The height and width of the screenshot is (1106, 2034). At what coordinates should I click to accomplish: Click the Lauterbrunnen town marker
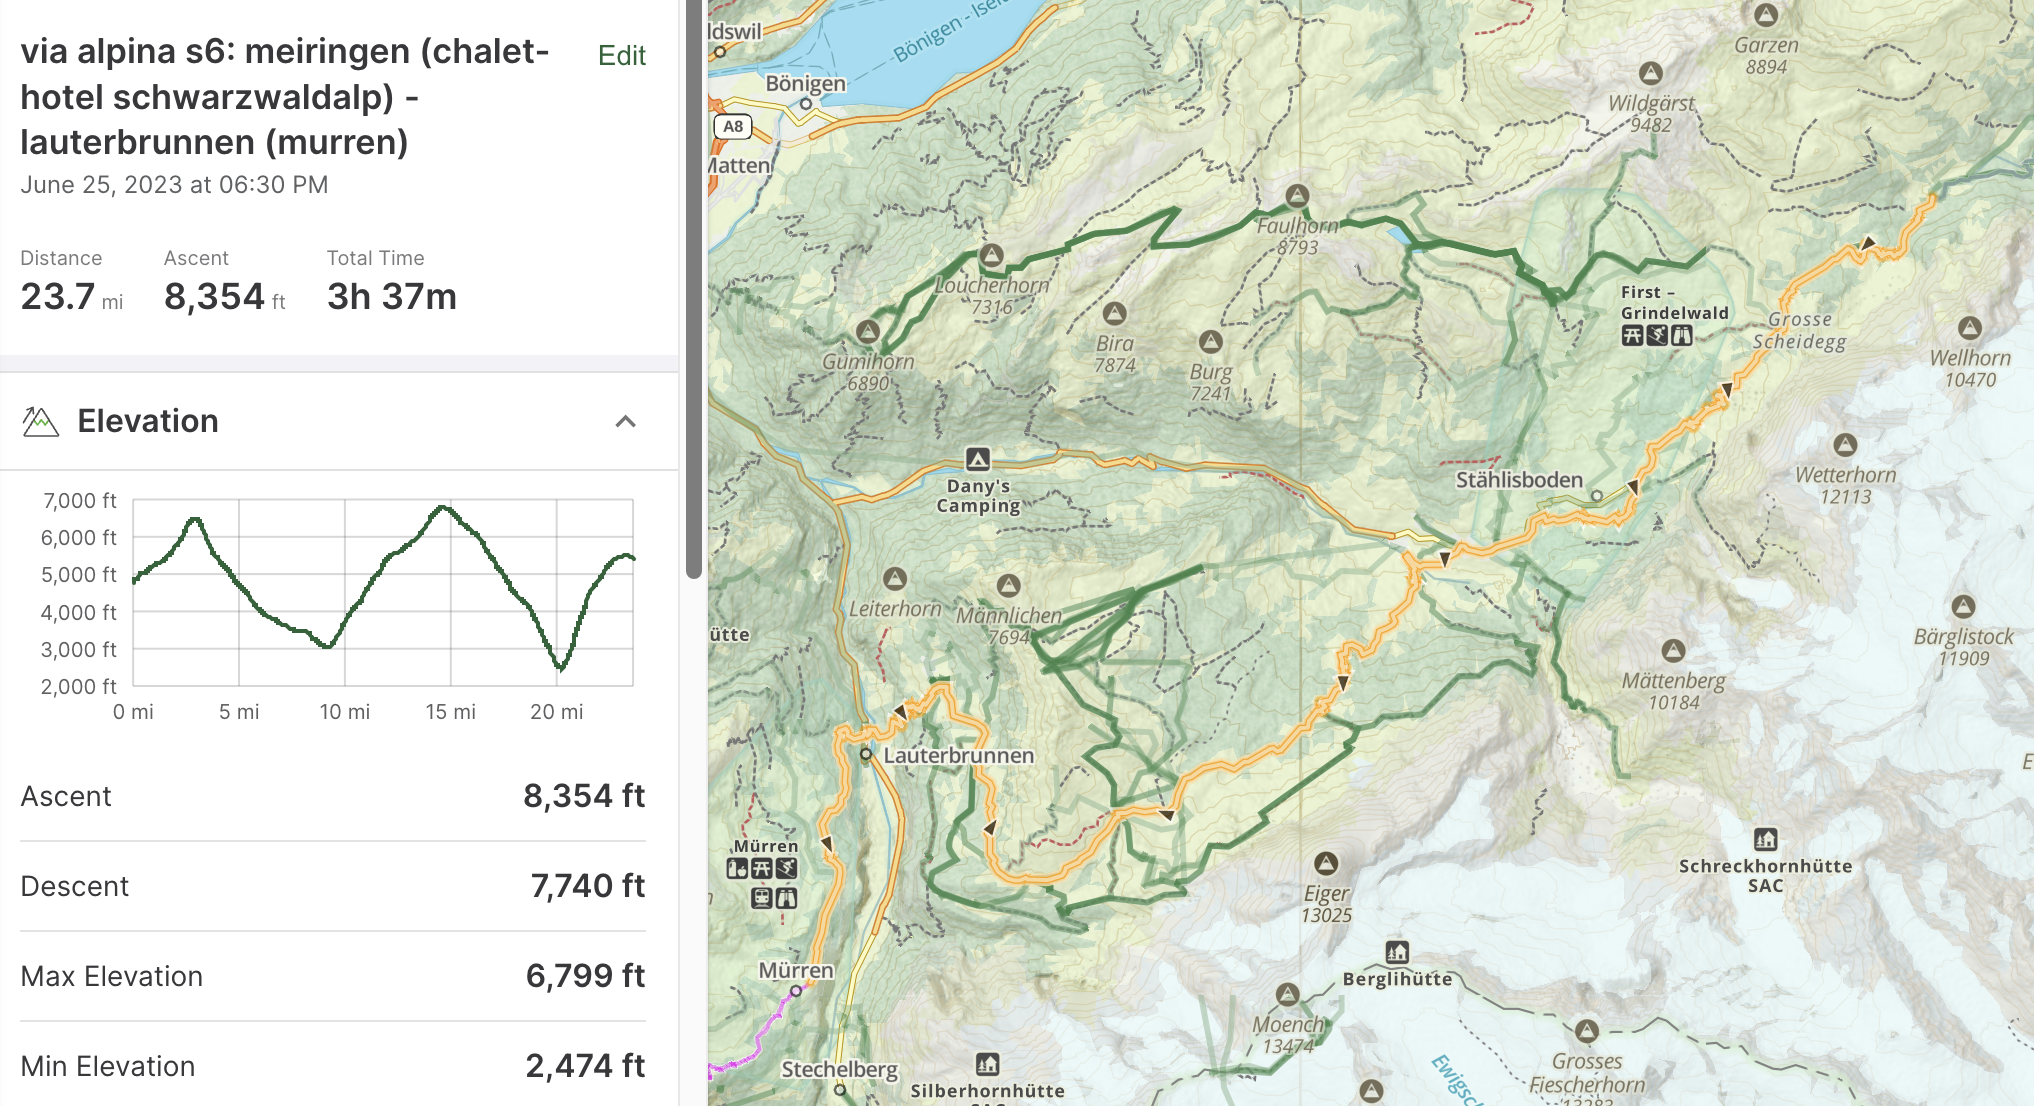click(866, 754)
